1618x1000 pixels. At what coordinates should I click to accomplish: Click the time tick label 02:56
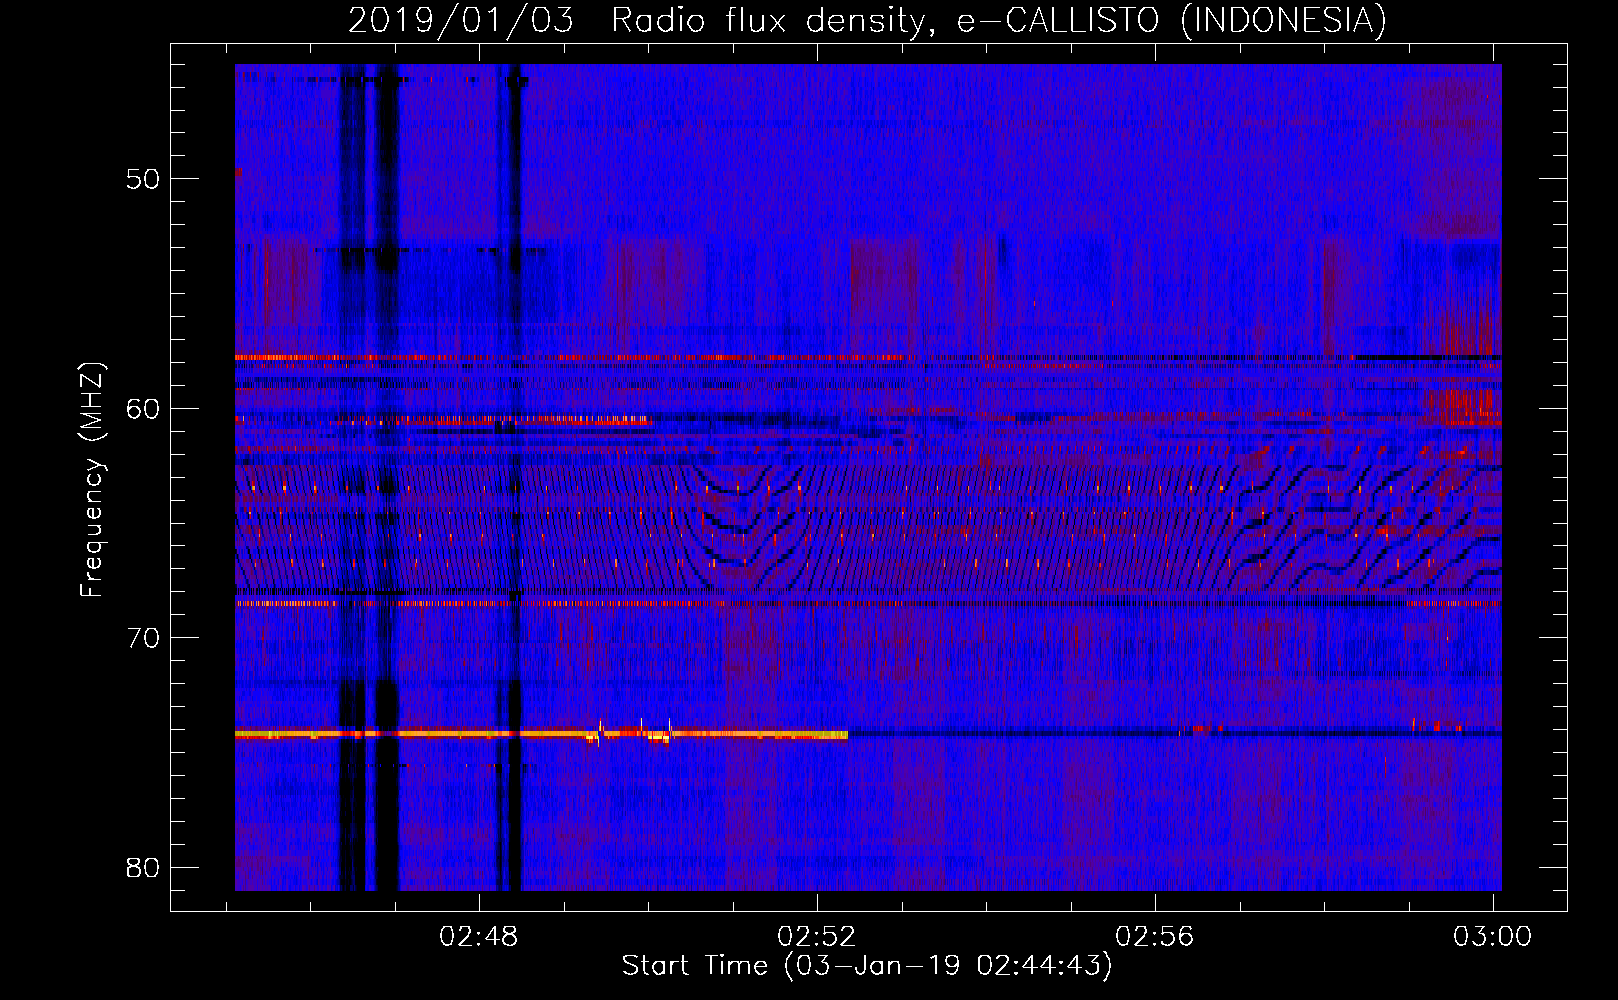tap(1155, 937)
